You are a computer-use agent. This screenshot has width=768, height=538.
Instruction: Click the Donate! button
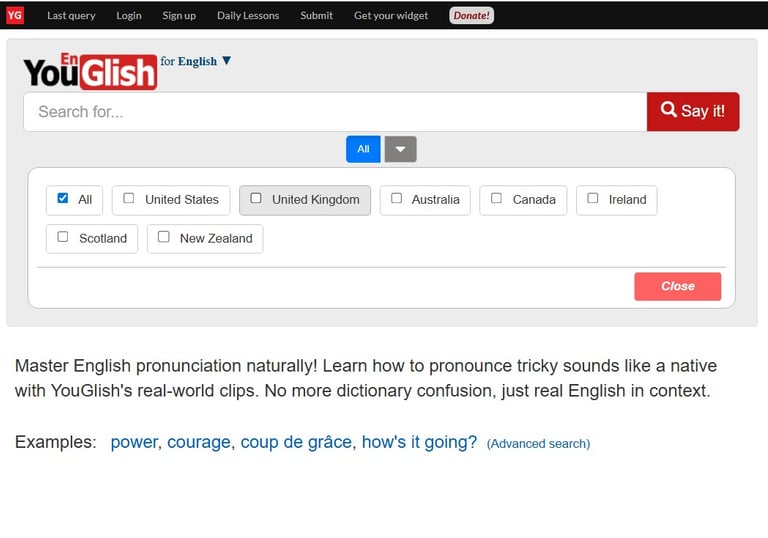471,16
